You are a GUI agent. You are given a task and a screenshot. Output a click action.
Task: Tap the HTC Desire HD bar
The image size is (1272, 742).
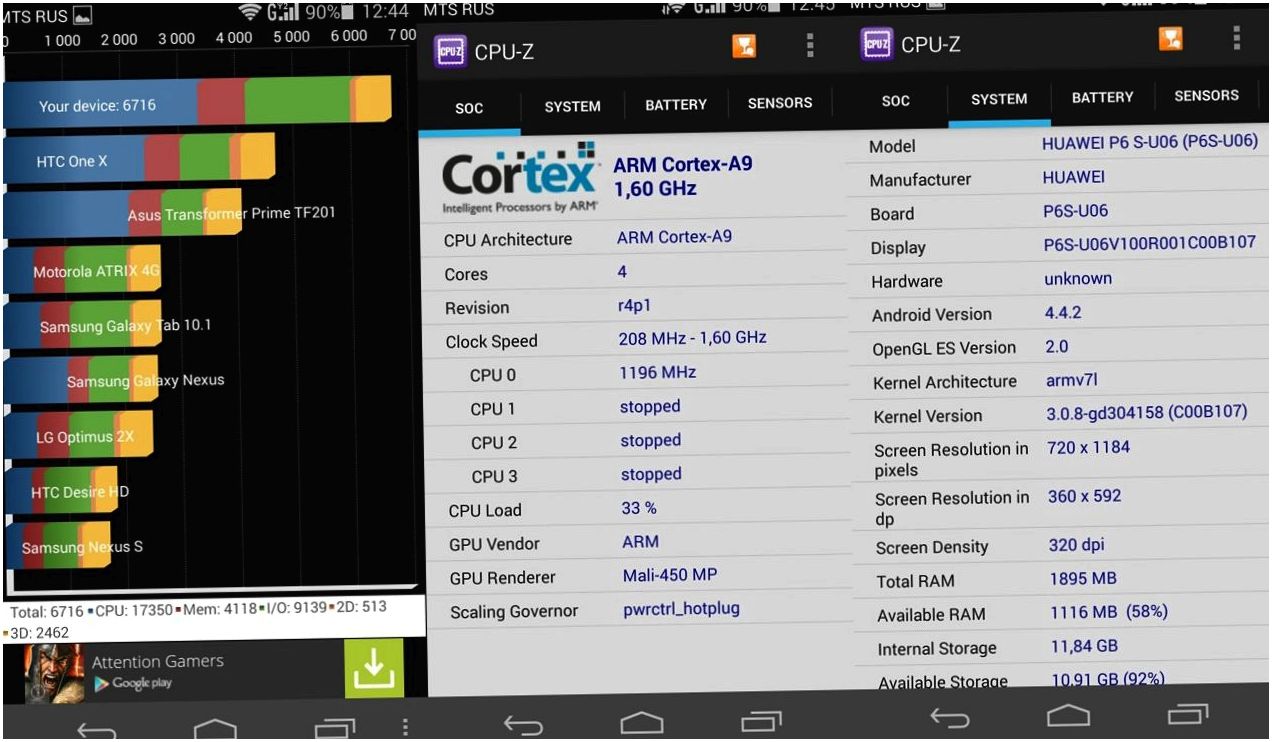click(60, 490)
